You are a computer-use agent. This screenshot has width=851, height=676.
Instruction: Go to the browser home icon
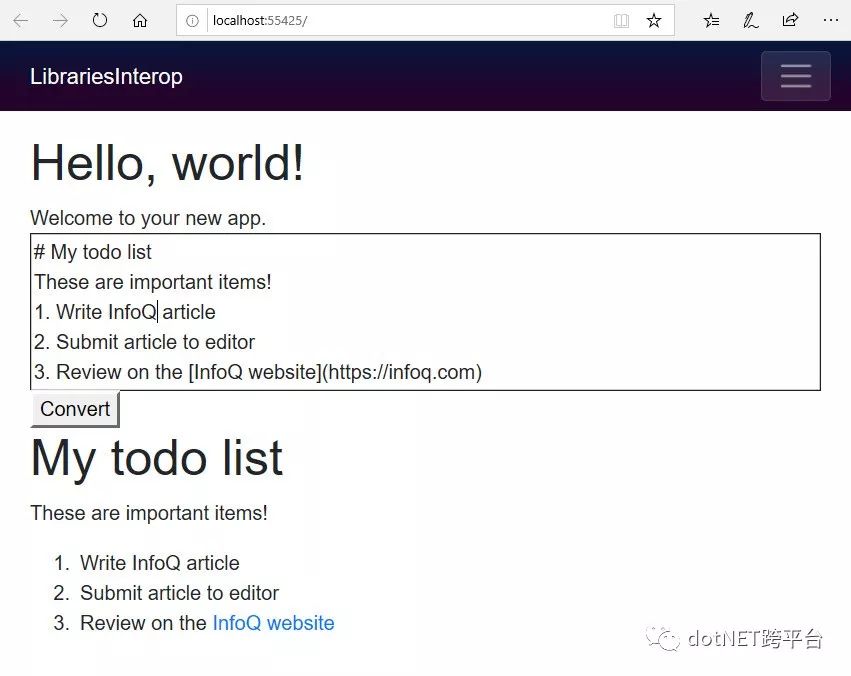(x=140, y=21)
